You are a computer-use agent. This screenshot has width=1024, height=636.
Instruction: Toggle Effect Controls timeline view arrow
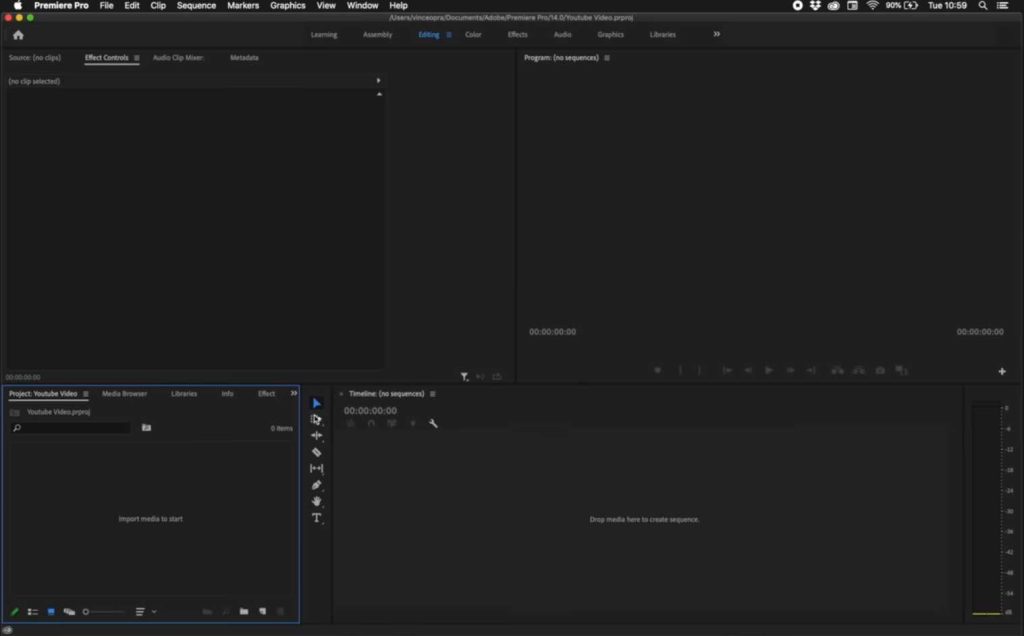click(x=378, y=81)
